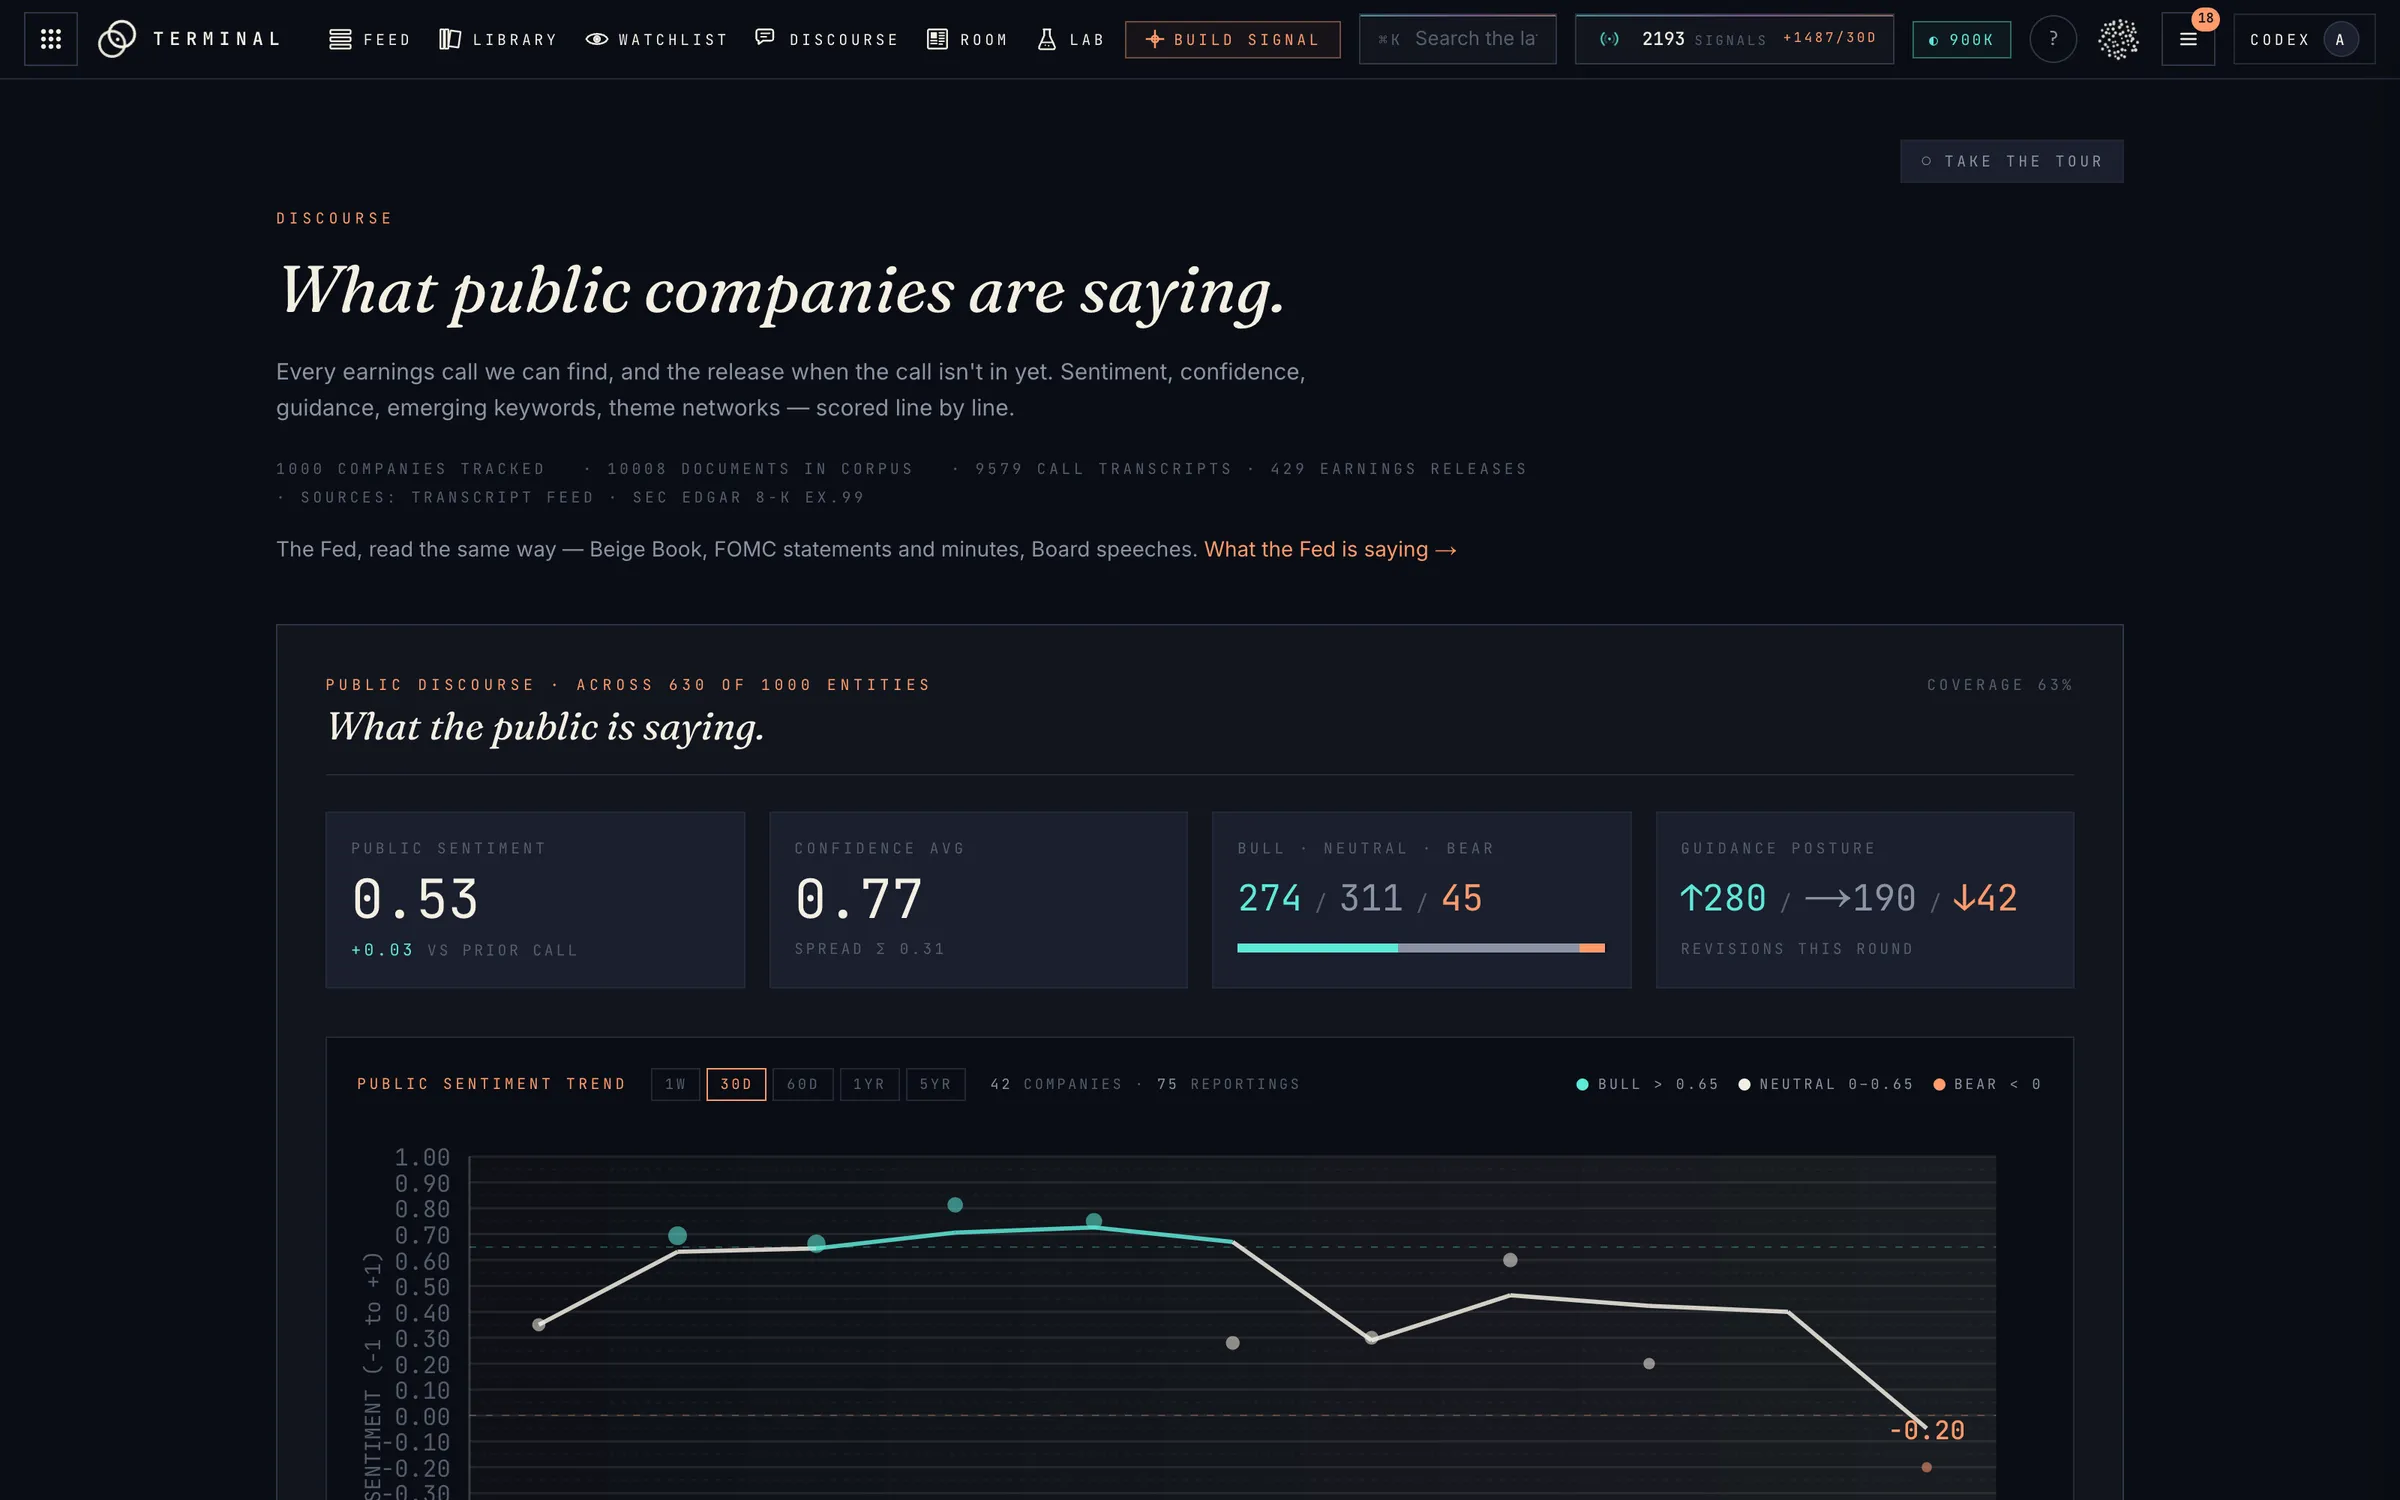Switch trend range to 60D

pyautogui.click(x=802, y=1084)
